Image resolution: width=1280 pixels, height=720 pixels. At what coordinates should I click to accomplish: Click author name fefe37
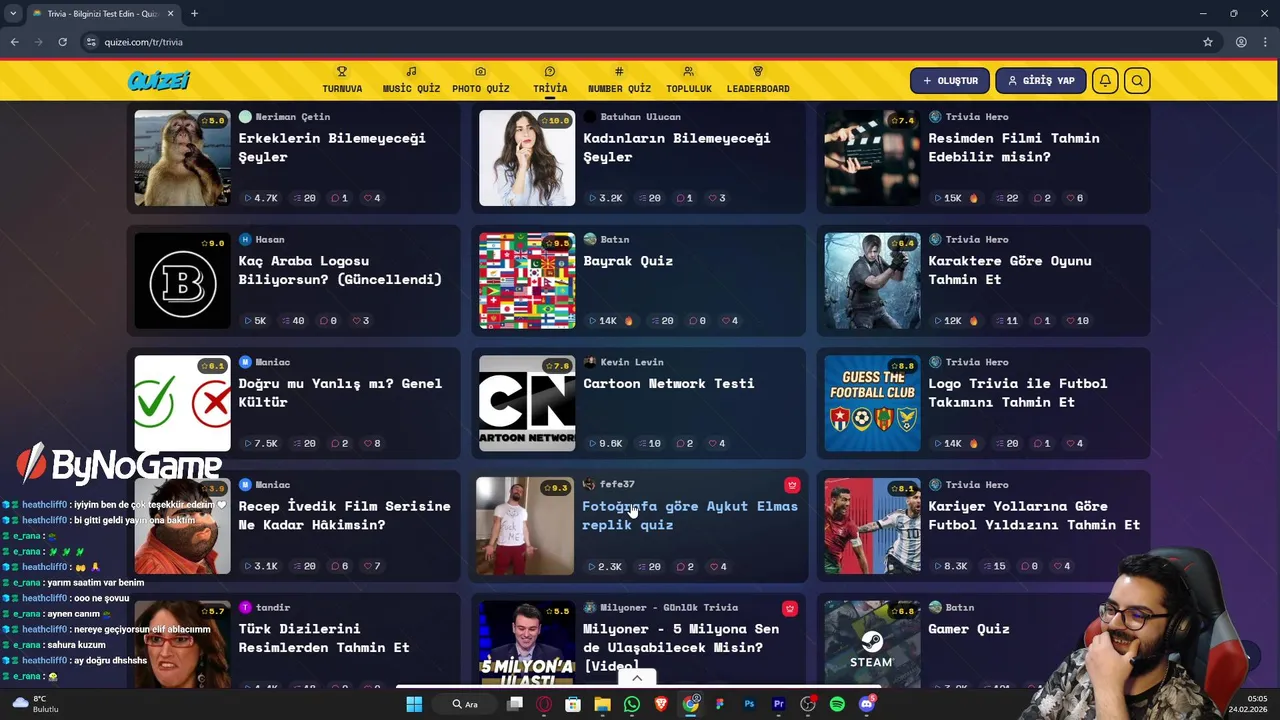(617, 485)
